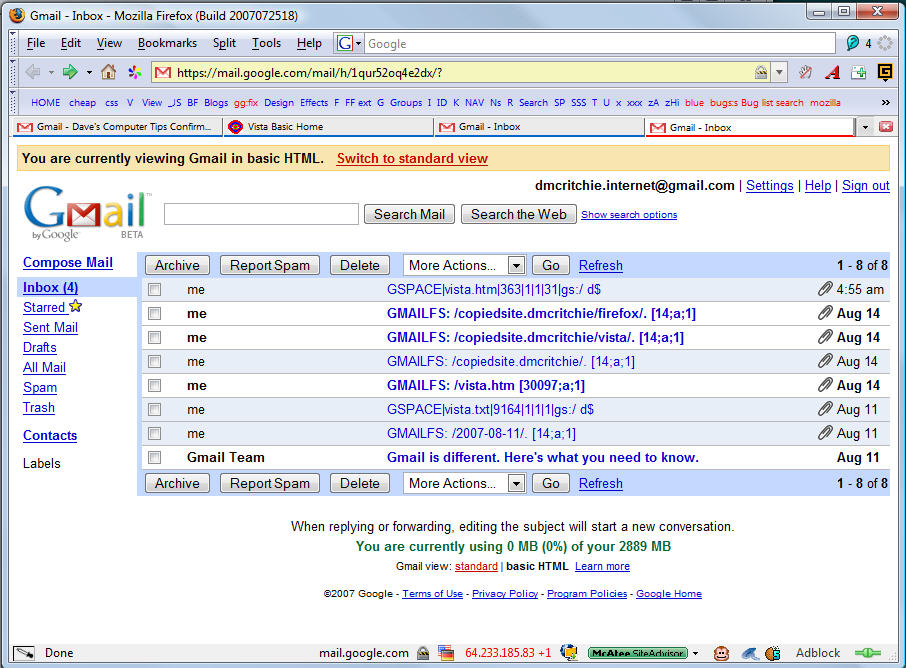The image size is (906, 668).
Task: Click the red close tab button
Action: point(886,127)
